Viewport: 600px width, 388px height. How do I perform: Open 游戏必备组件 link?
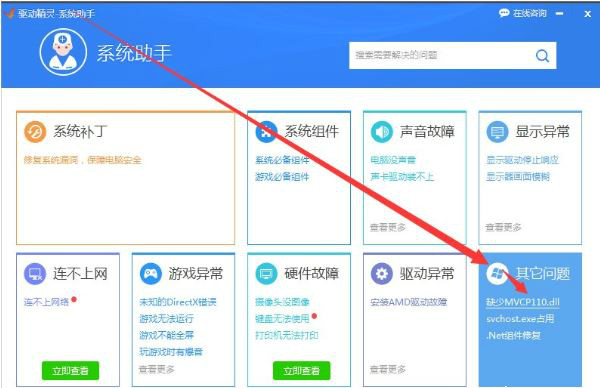click(x=282, y=176)
